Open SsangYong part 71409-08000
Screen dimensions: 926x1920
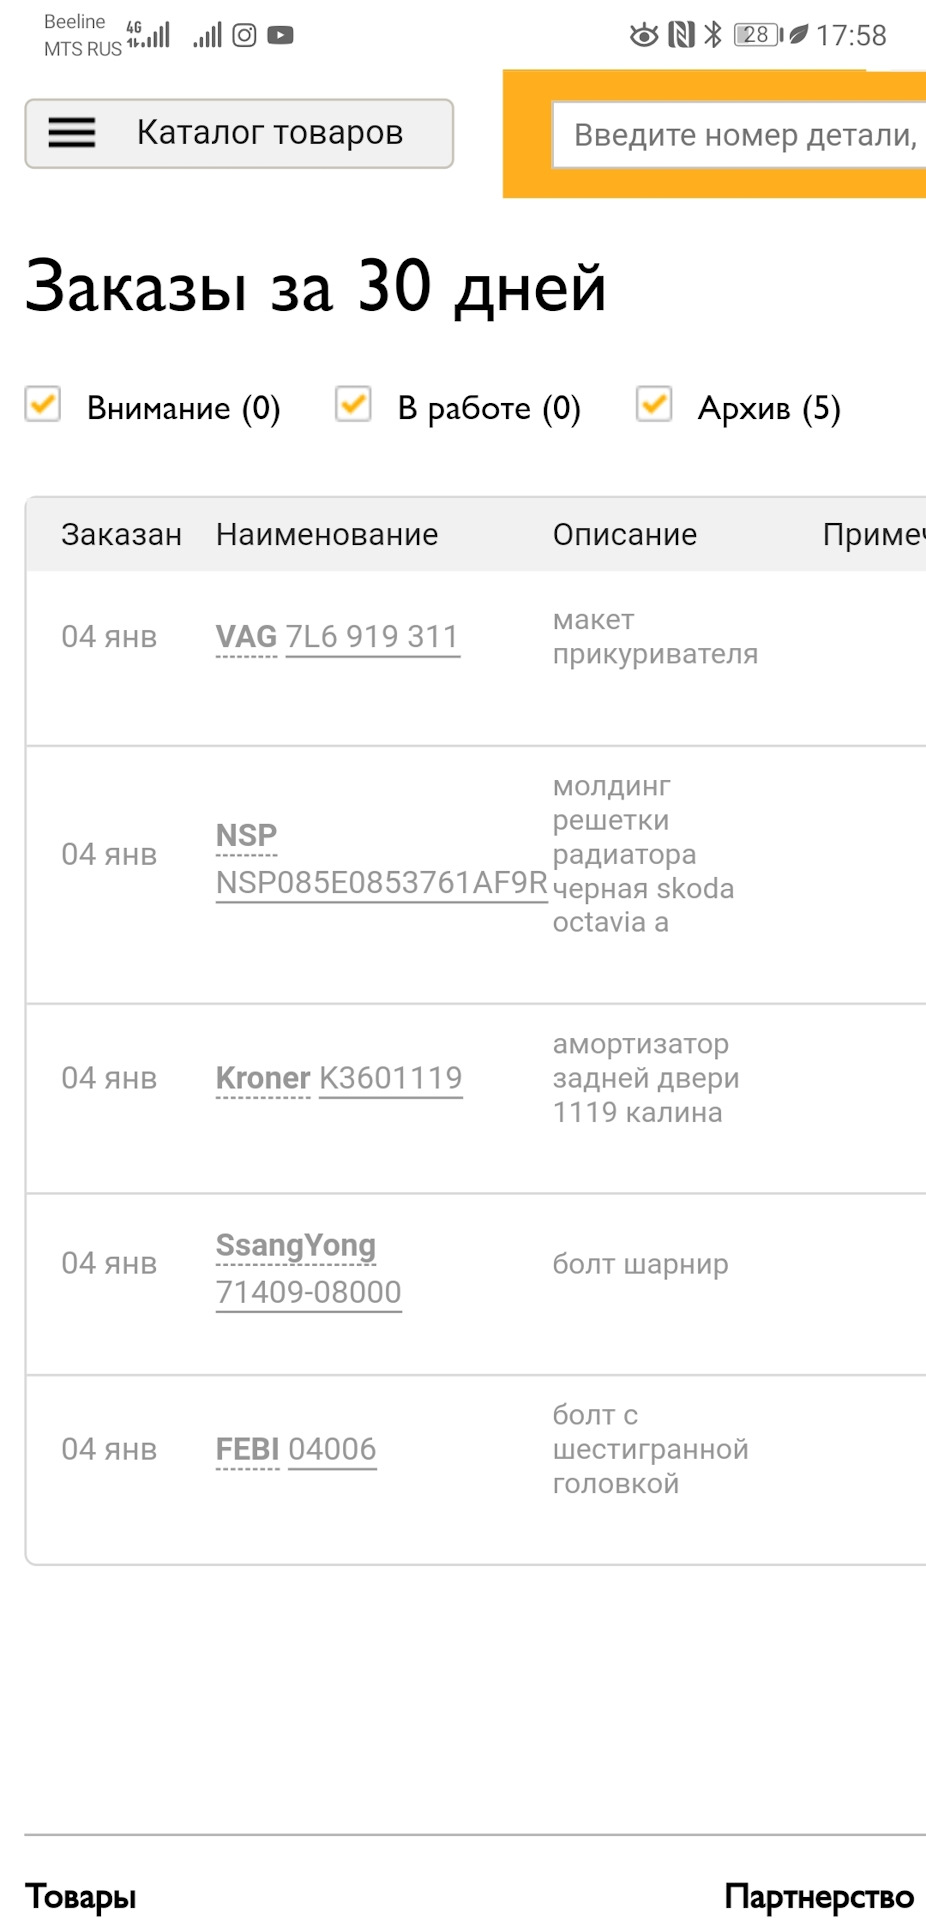[x=308, y=1292]
